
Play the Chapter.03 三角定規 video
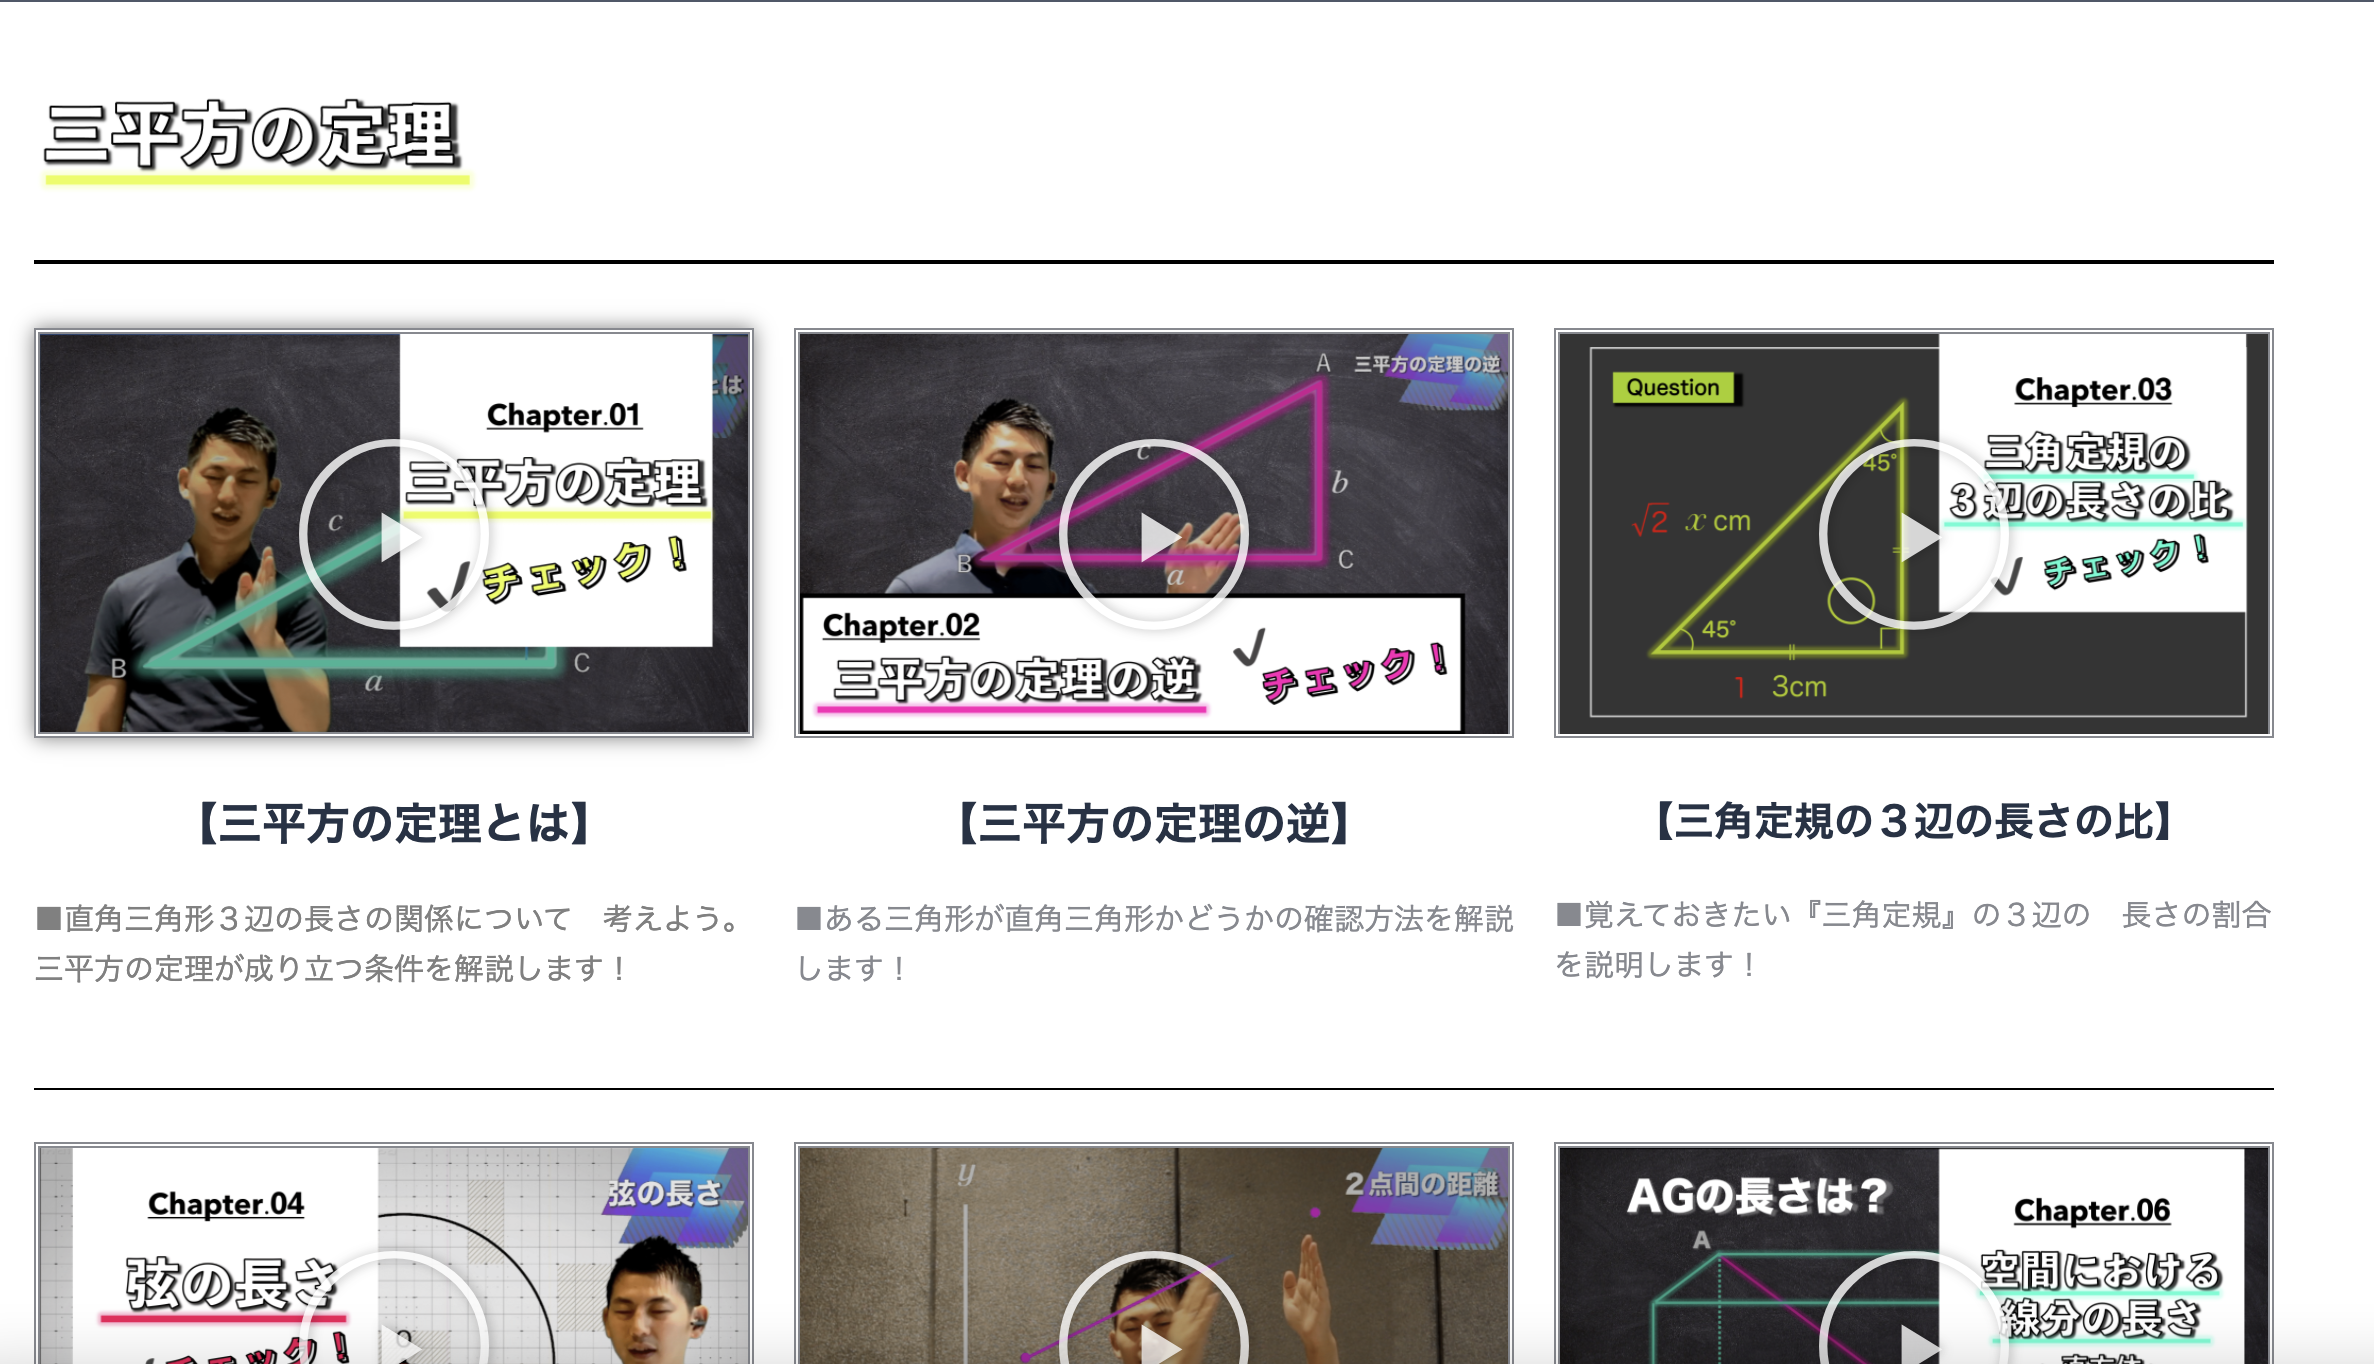tap(1914, 534)
